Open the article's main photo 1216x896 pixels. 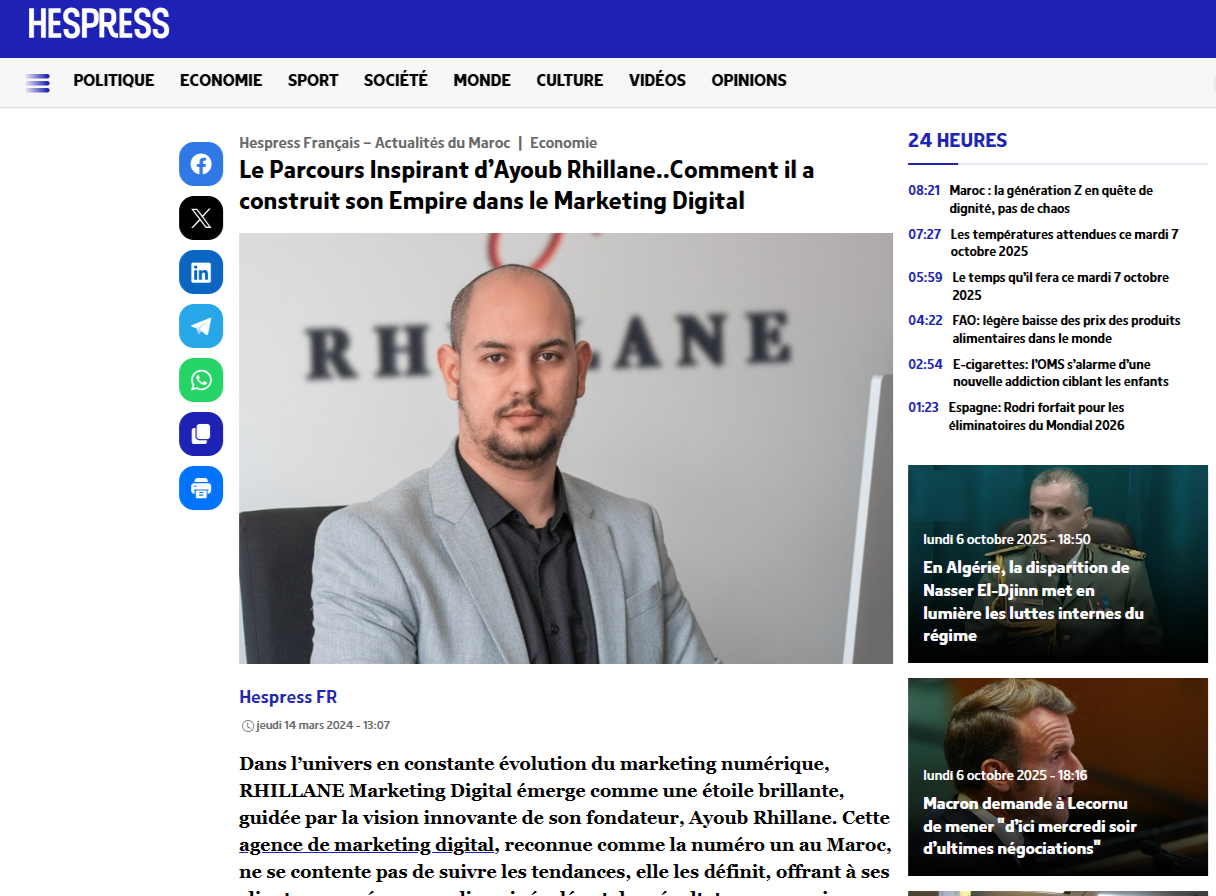point(565,448)
